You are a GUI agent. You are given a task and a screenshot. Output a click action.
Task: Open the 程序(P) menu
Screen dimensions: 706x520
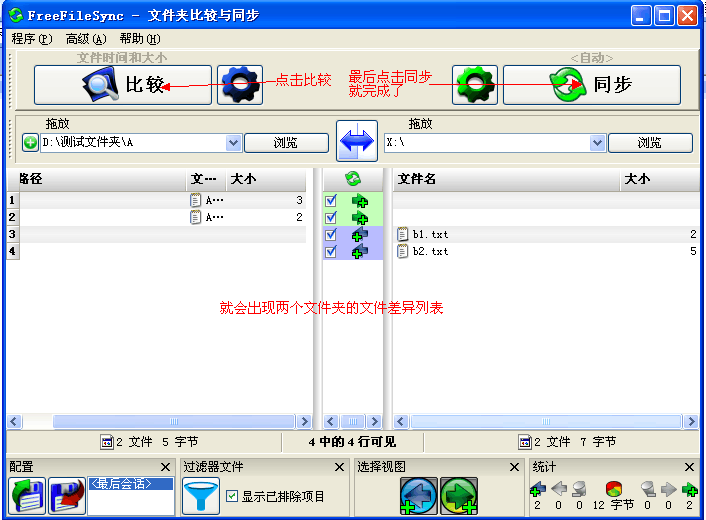32,39
